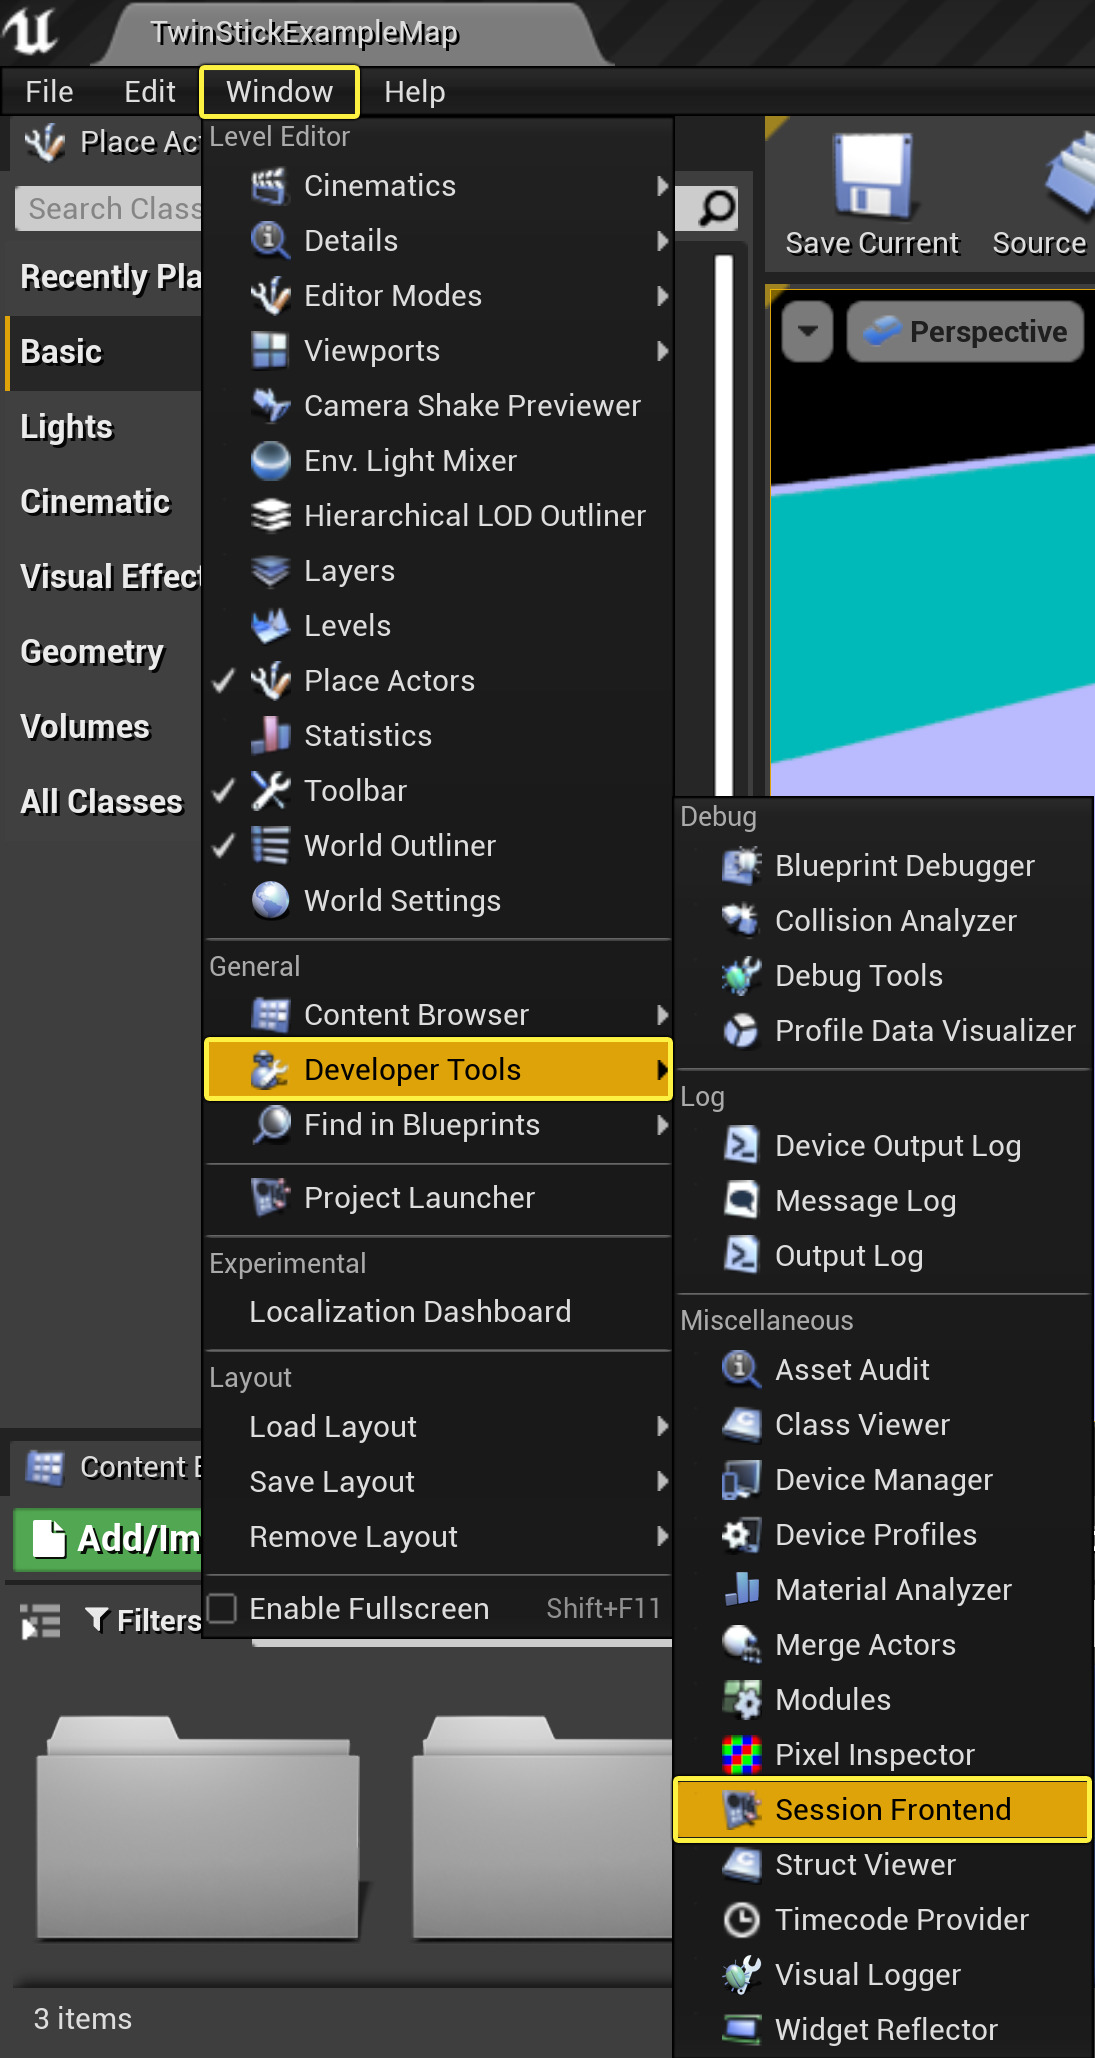Image resolution: width=1095 pixels, height=2058 pixels.
Task: Click the TwinStickExampleMap tab
Action: pos(304,33)
